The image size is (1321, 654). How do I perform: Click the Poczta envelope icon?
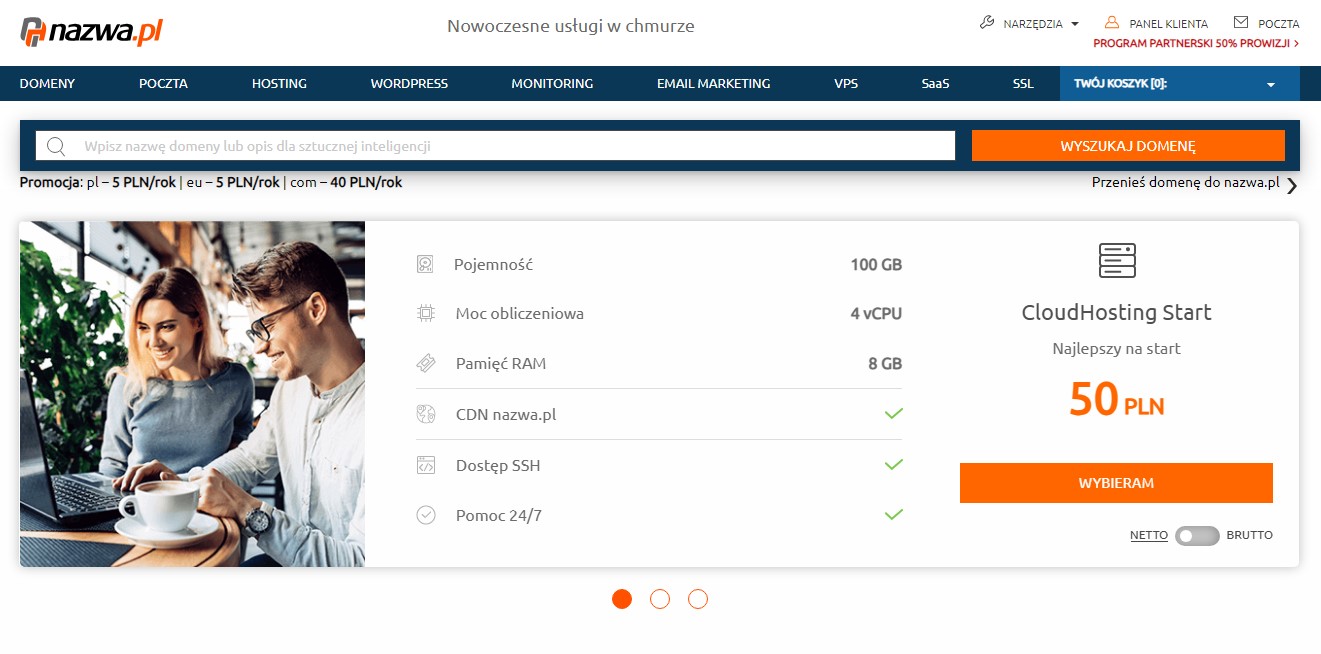click(1241, 23)
